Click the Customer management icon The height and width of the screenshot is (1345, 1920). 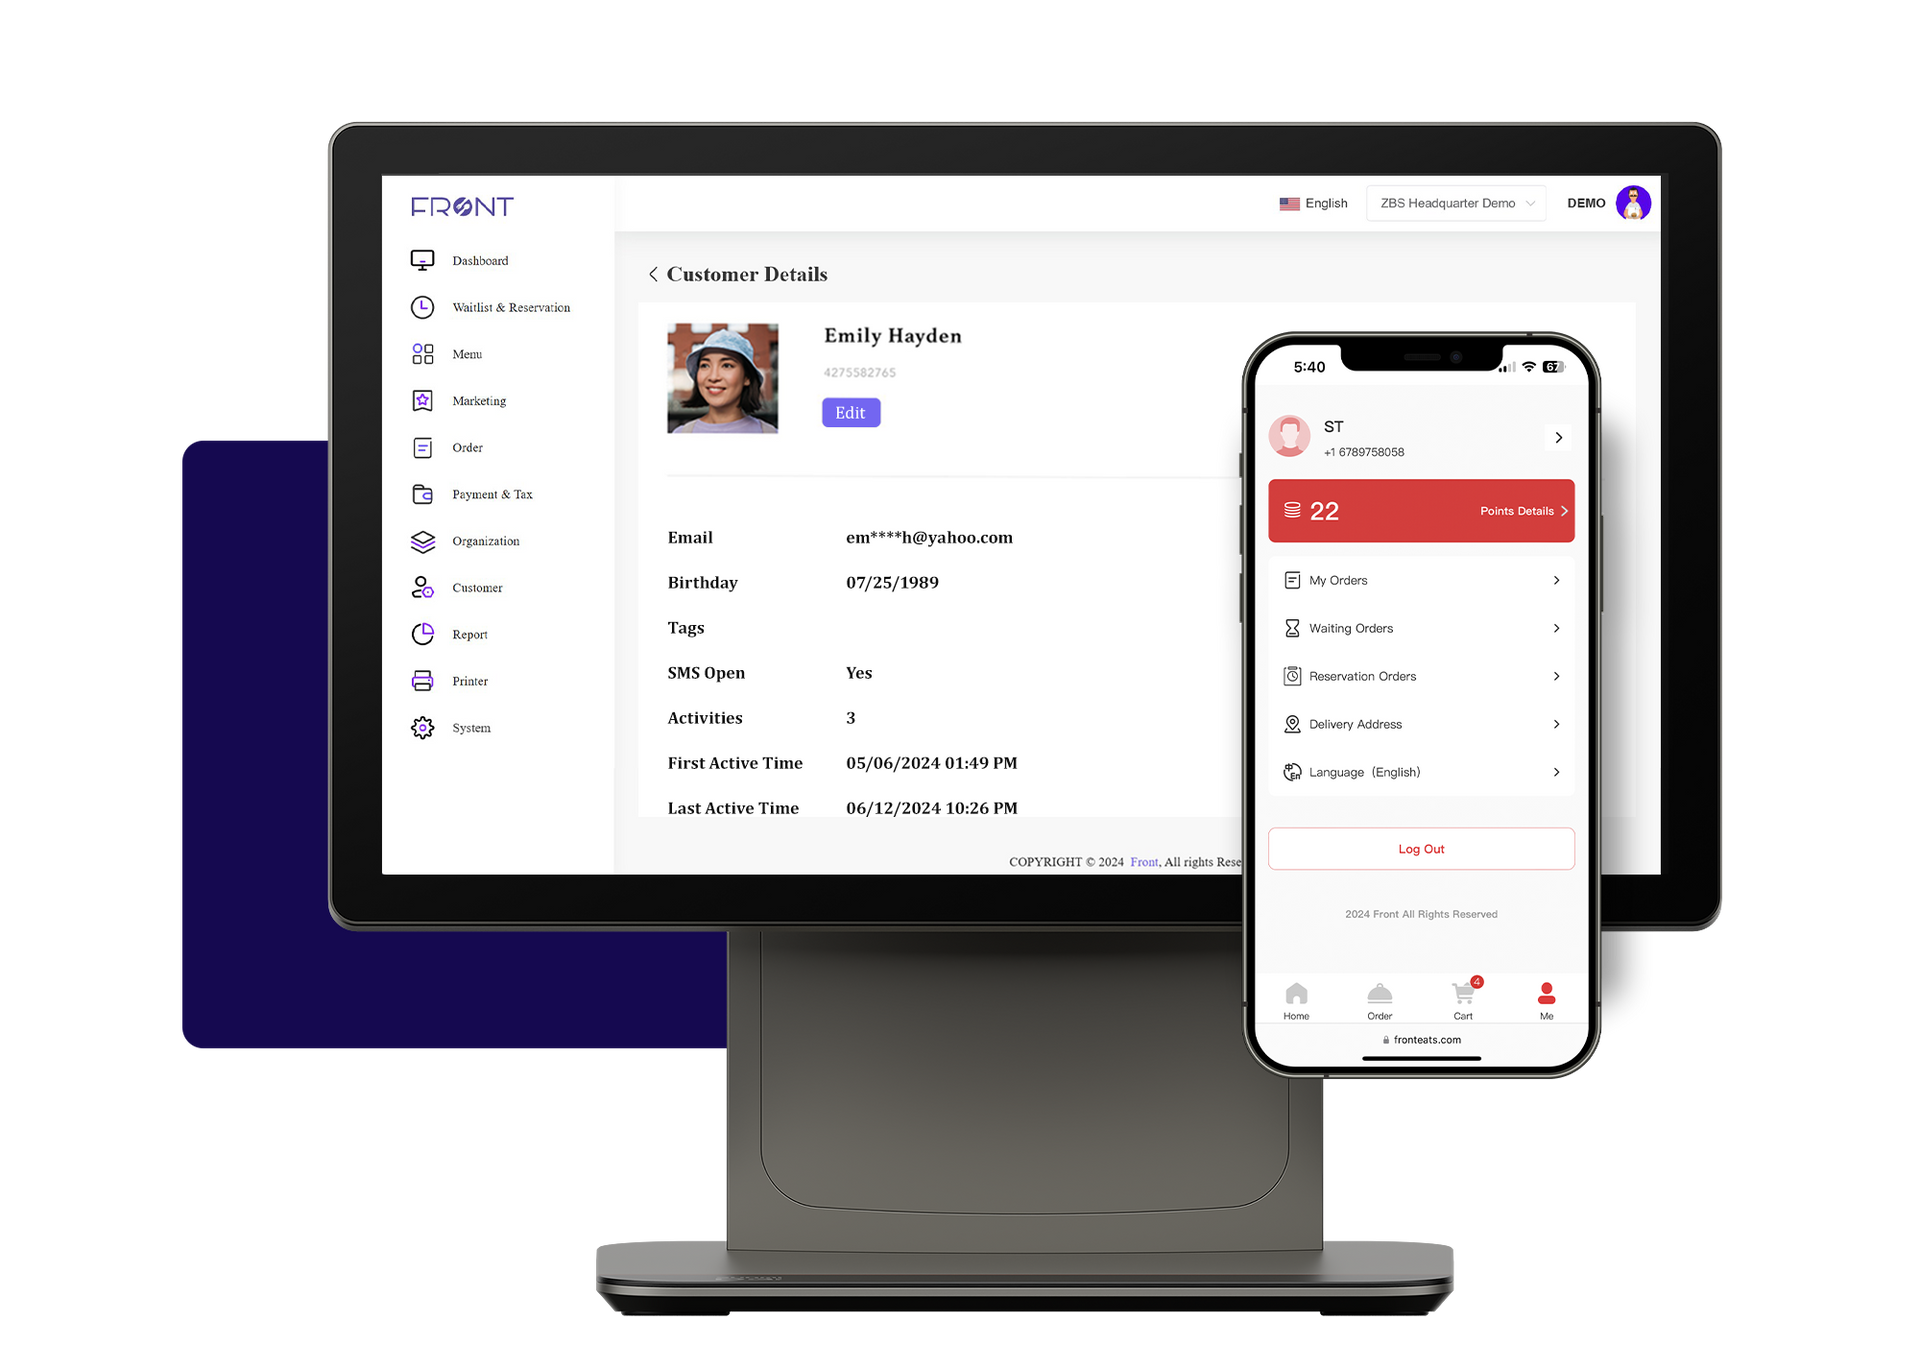click(422, 586)
